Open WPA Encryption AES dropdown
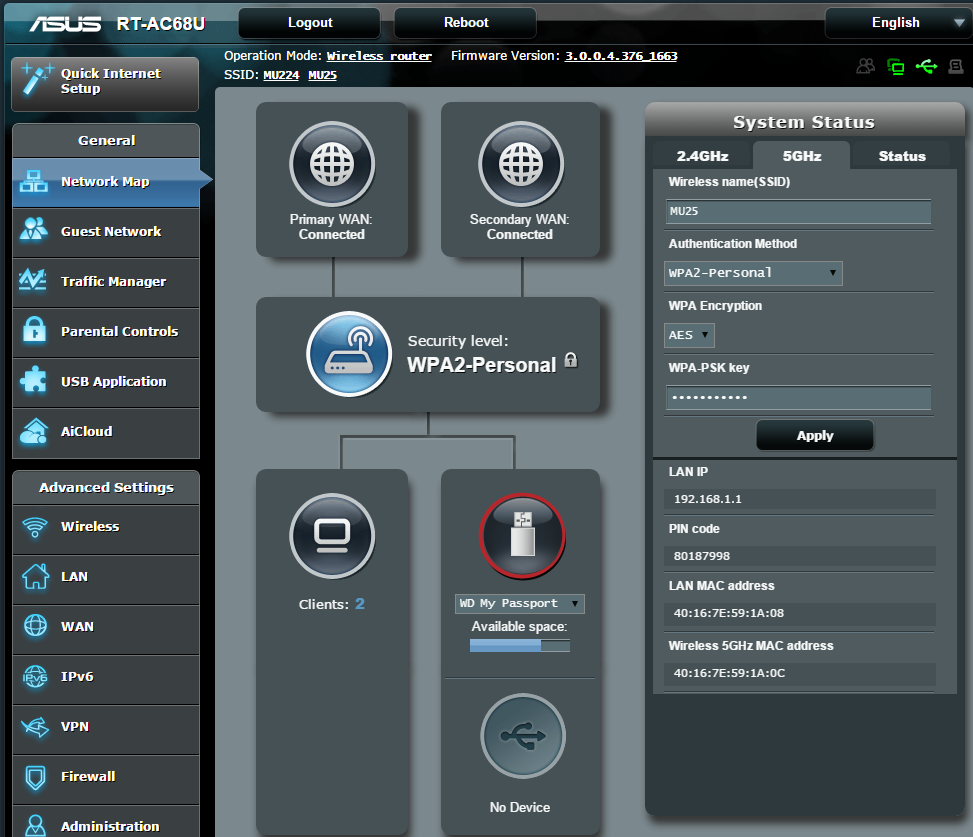Screen dimensions: 973x837 (689, 335)
